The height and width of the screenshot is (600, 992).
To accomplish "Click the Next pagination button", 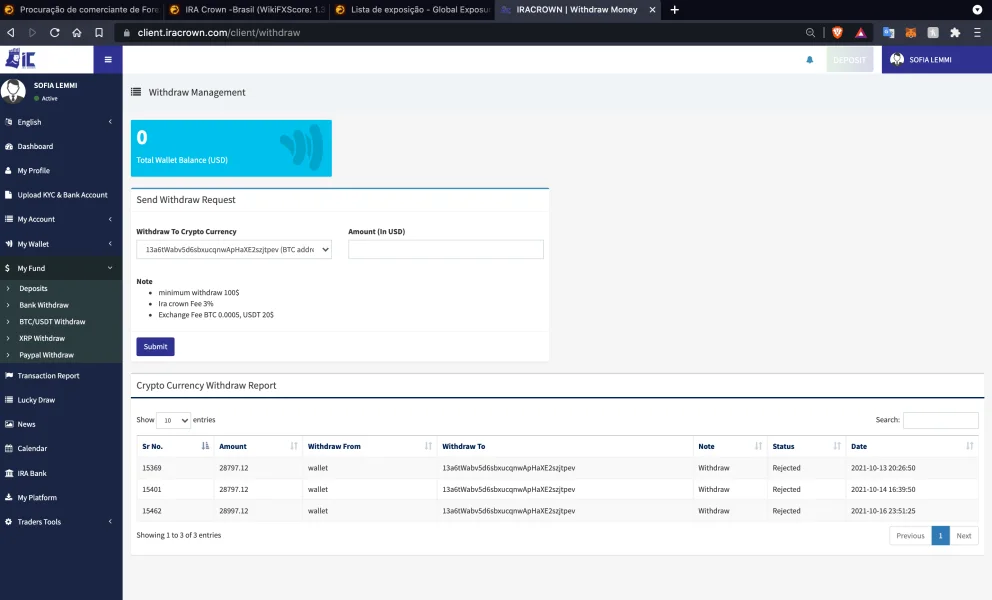I will tap(963, 535).
